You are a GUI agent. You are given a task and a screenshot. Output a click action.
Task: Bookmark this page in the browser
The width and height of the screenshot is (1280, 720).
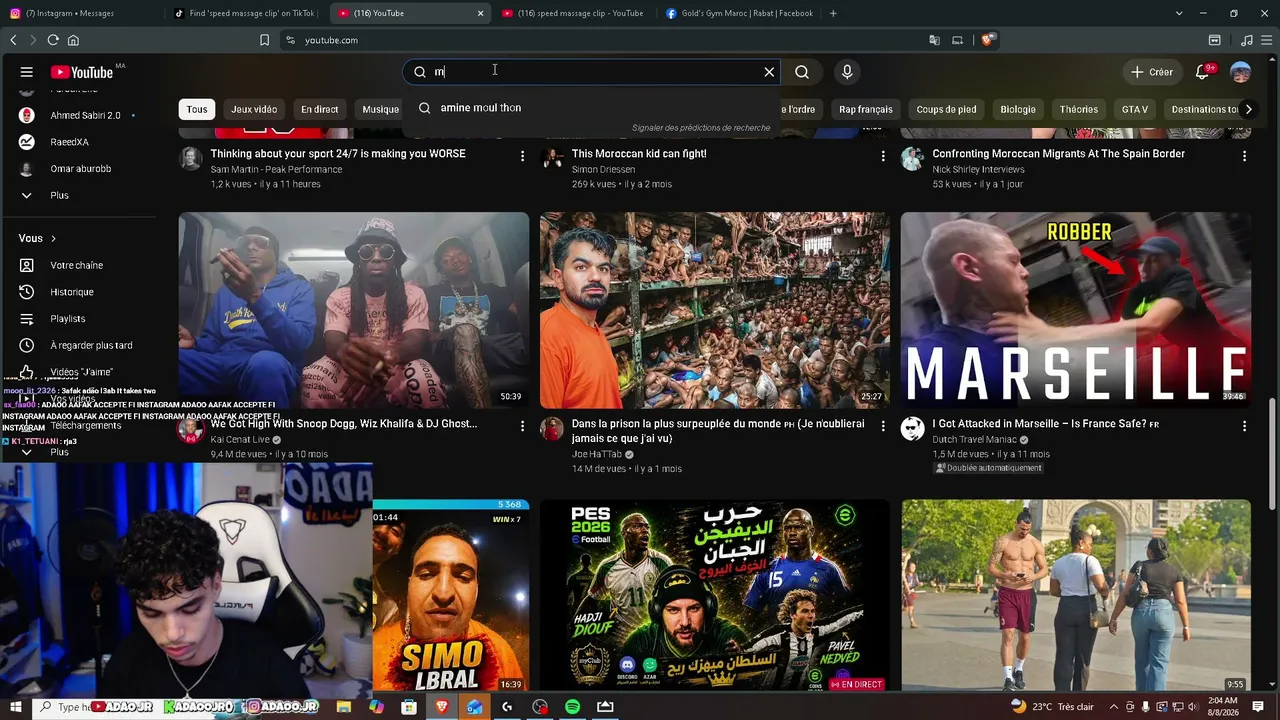pyautogui.click(x=264, y=40)
